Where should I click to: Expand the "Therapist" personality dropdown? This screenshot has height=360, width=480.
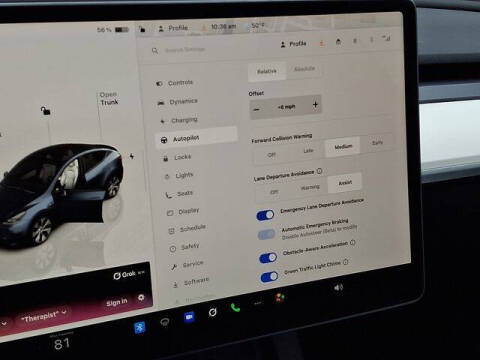click(x=44, y=315)
